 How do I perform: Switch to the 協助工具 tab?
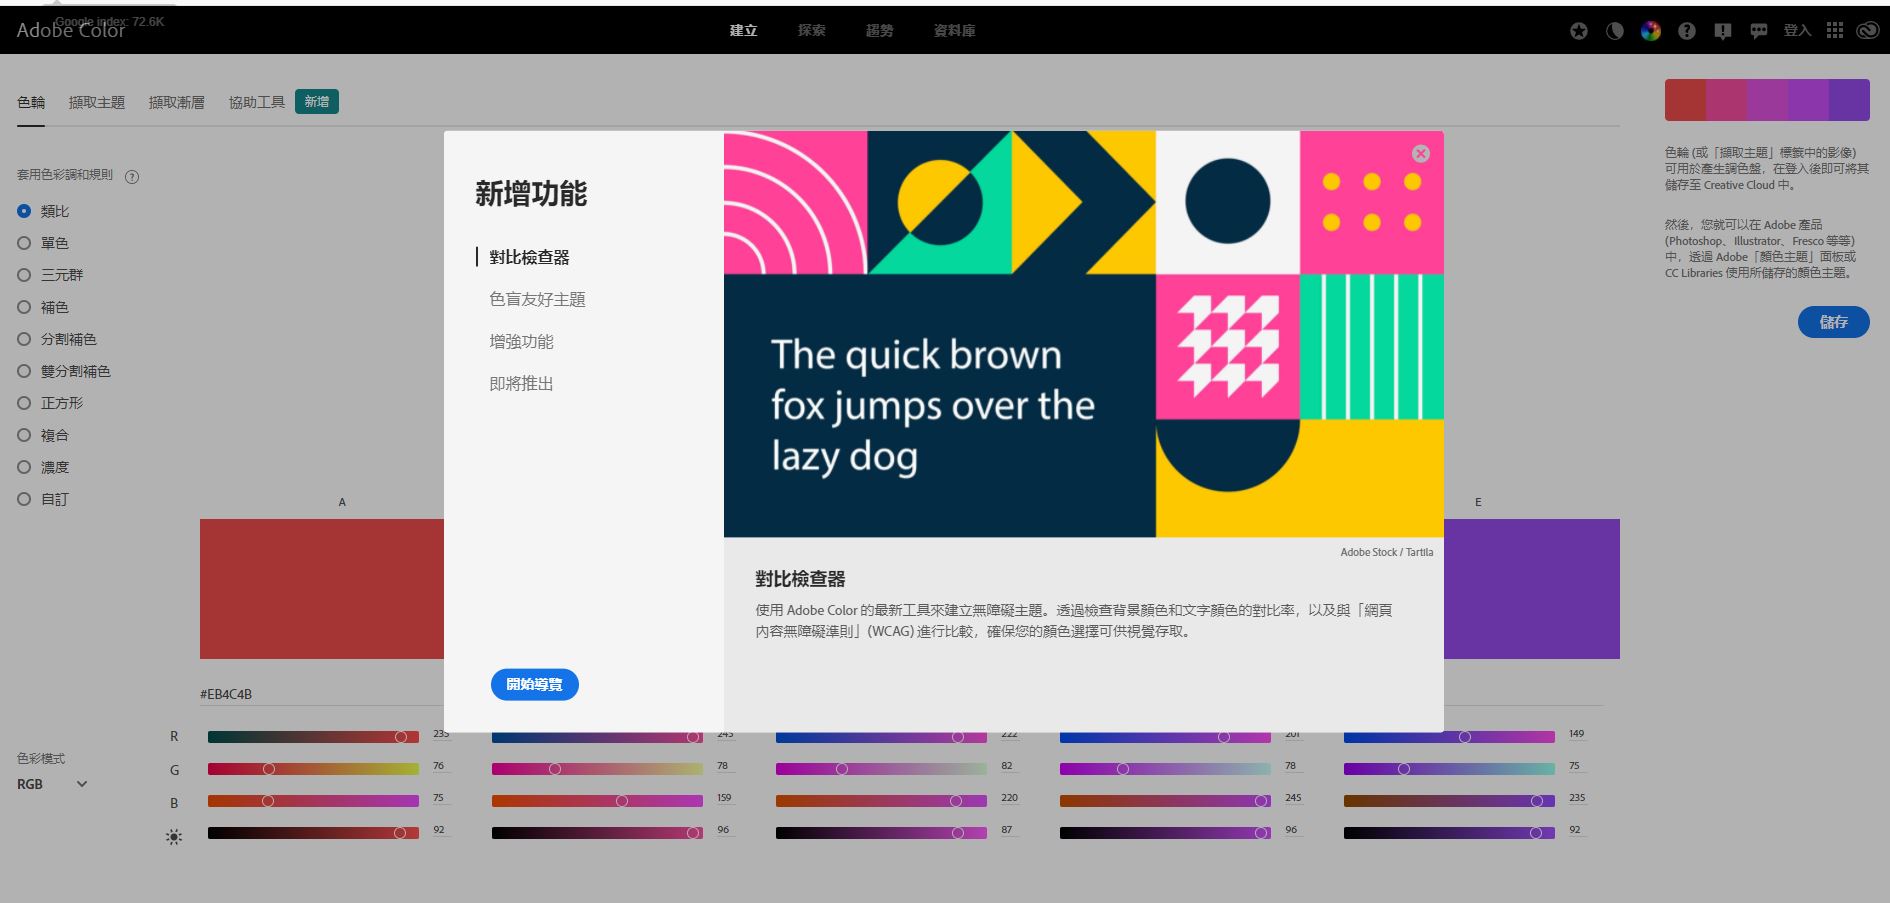coord(257,102)
